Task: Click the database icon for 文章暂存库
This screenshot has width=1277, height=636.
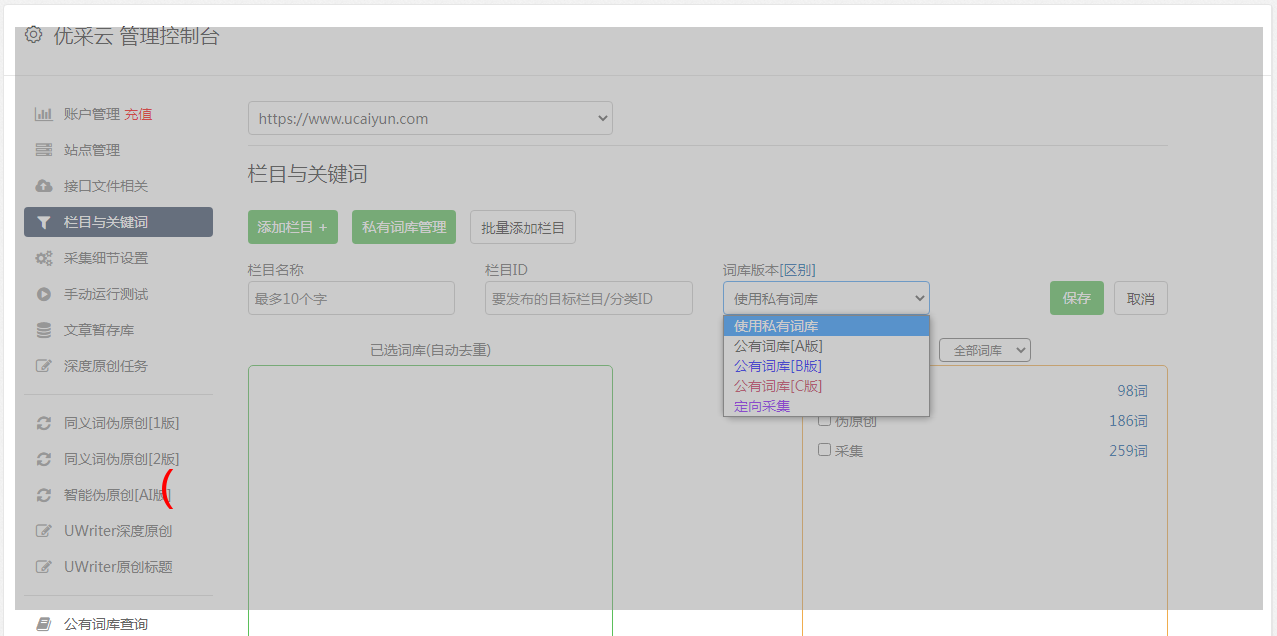Action: (43, 330)
